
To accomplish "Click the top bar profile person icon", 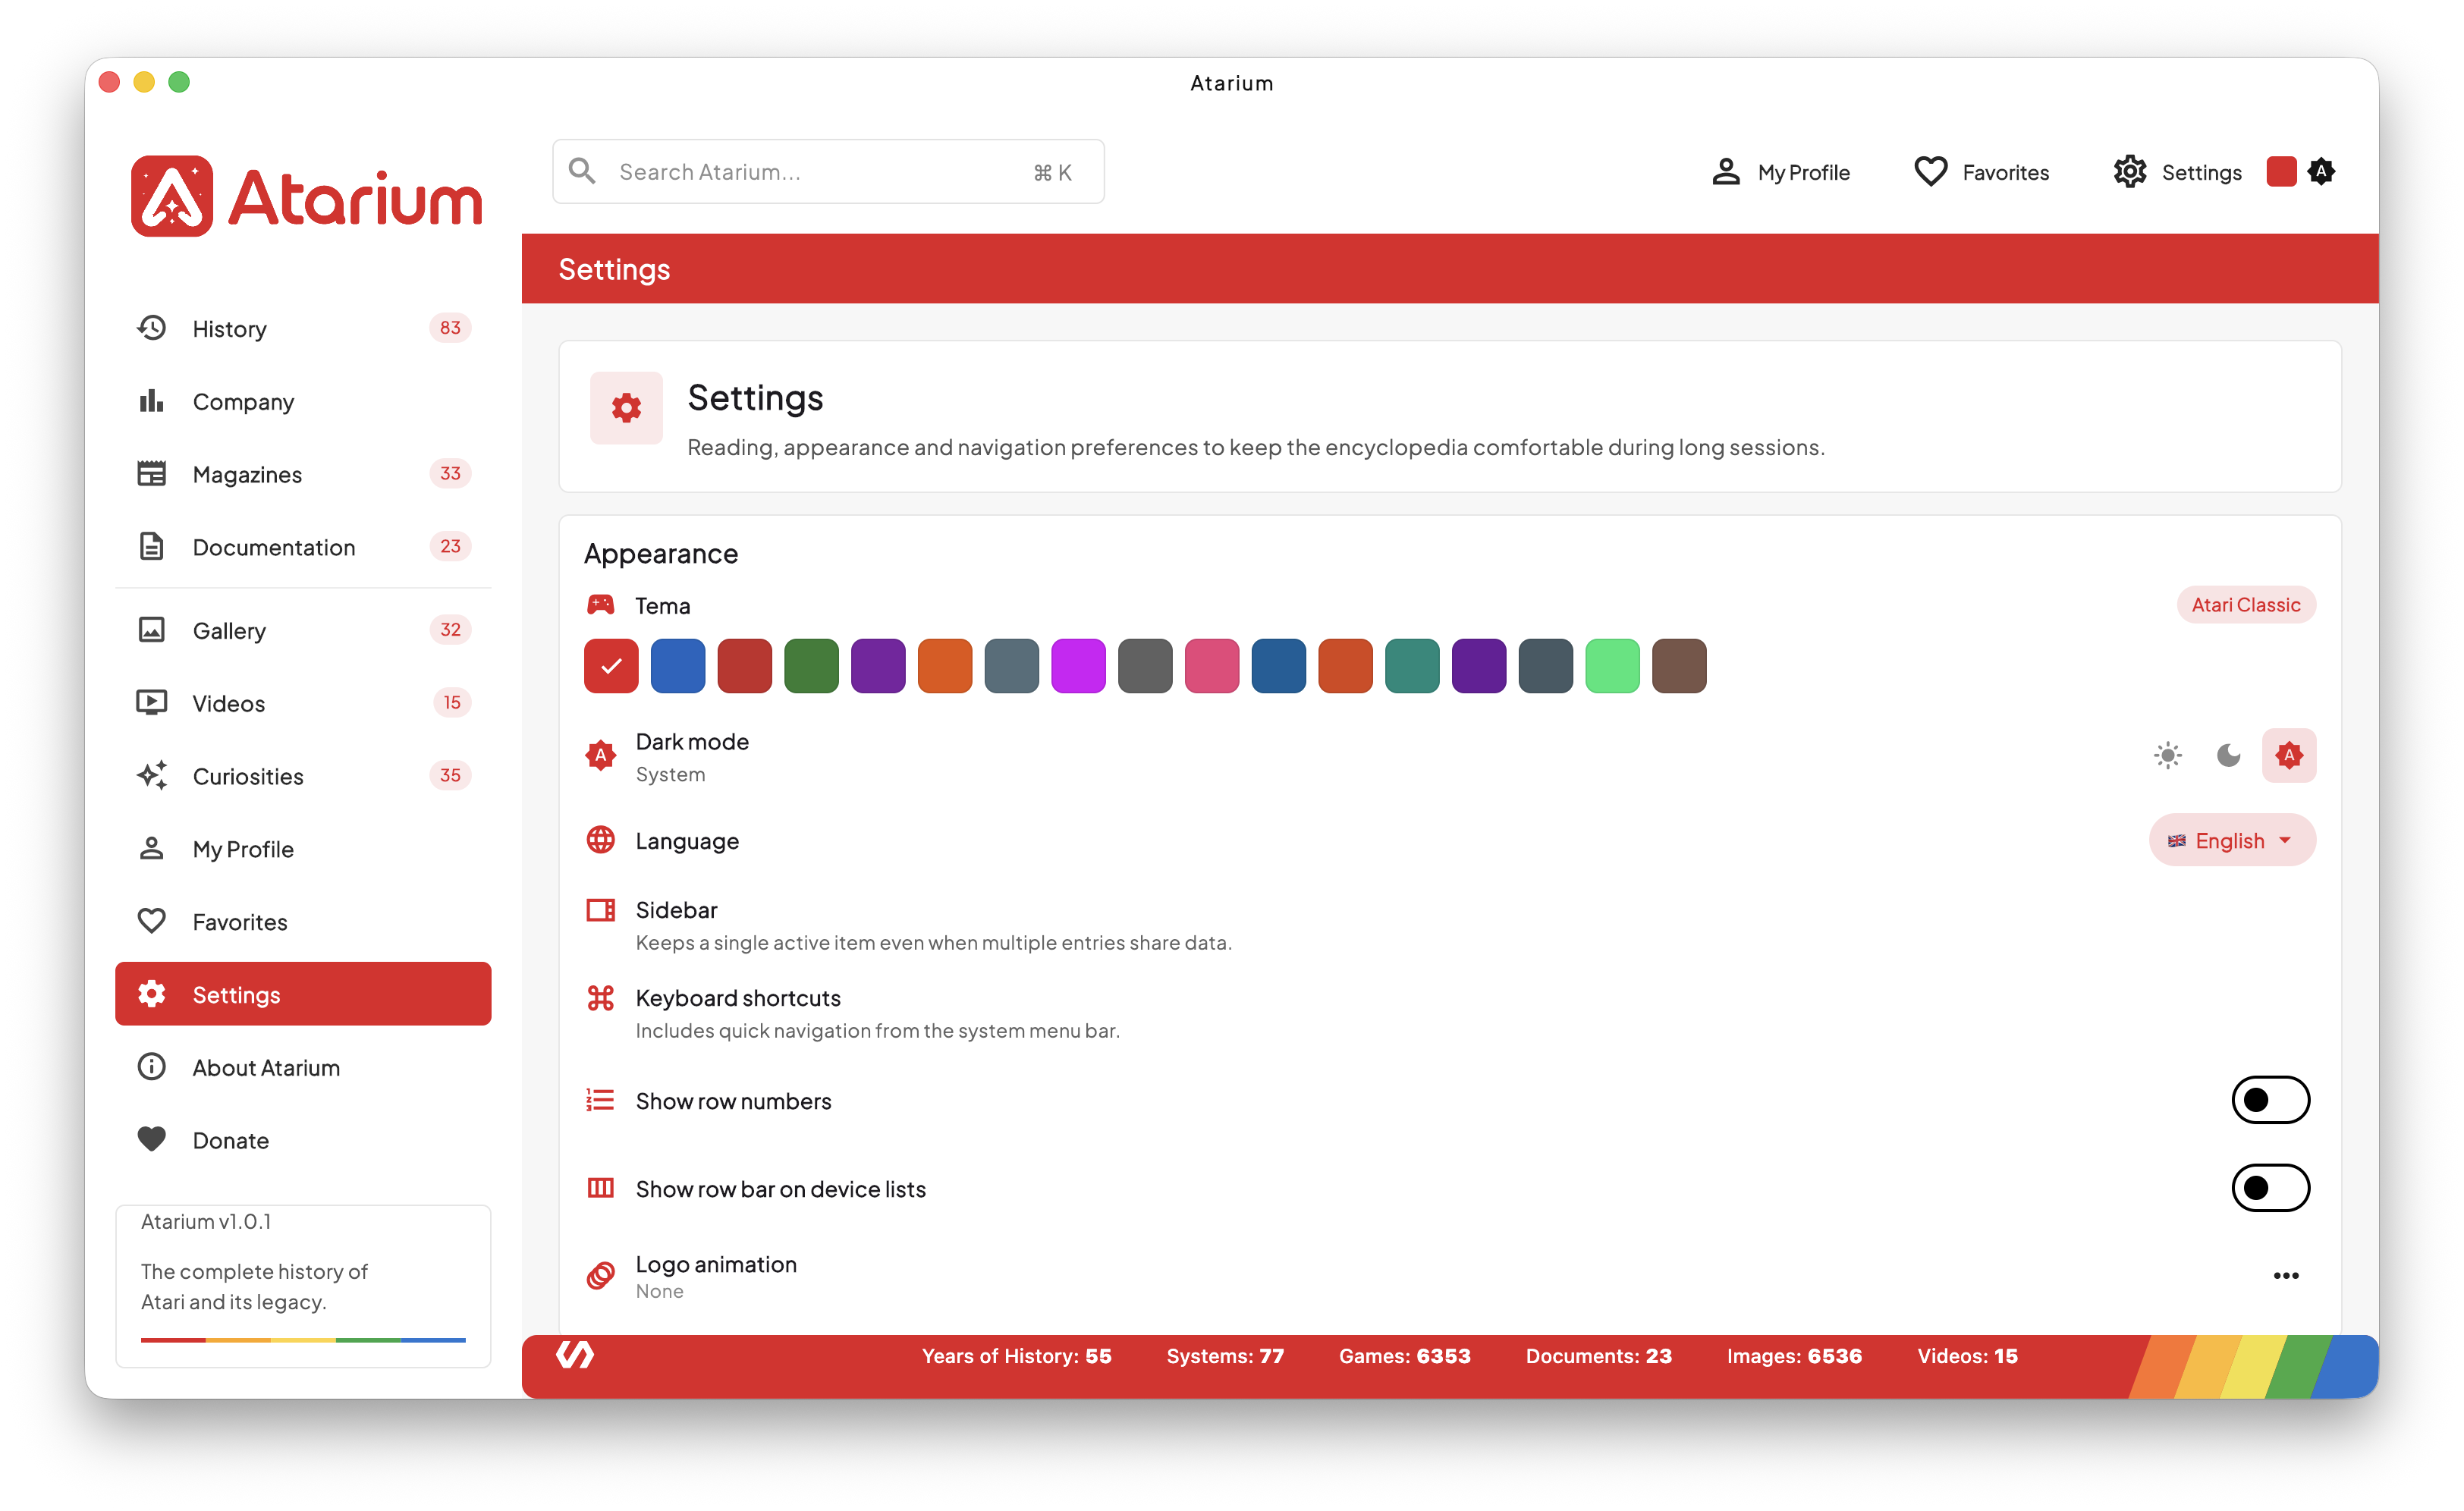I will pyautogui.click(x=1726, y=172).
